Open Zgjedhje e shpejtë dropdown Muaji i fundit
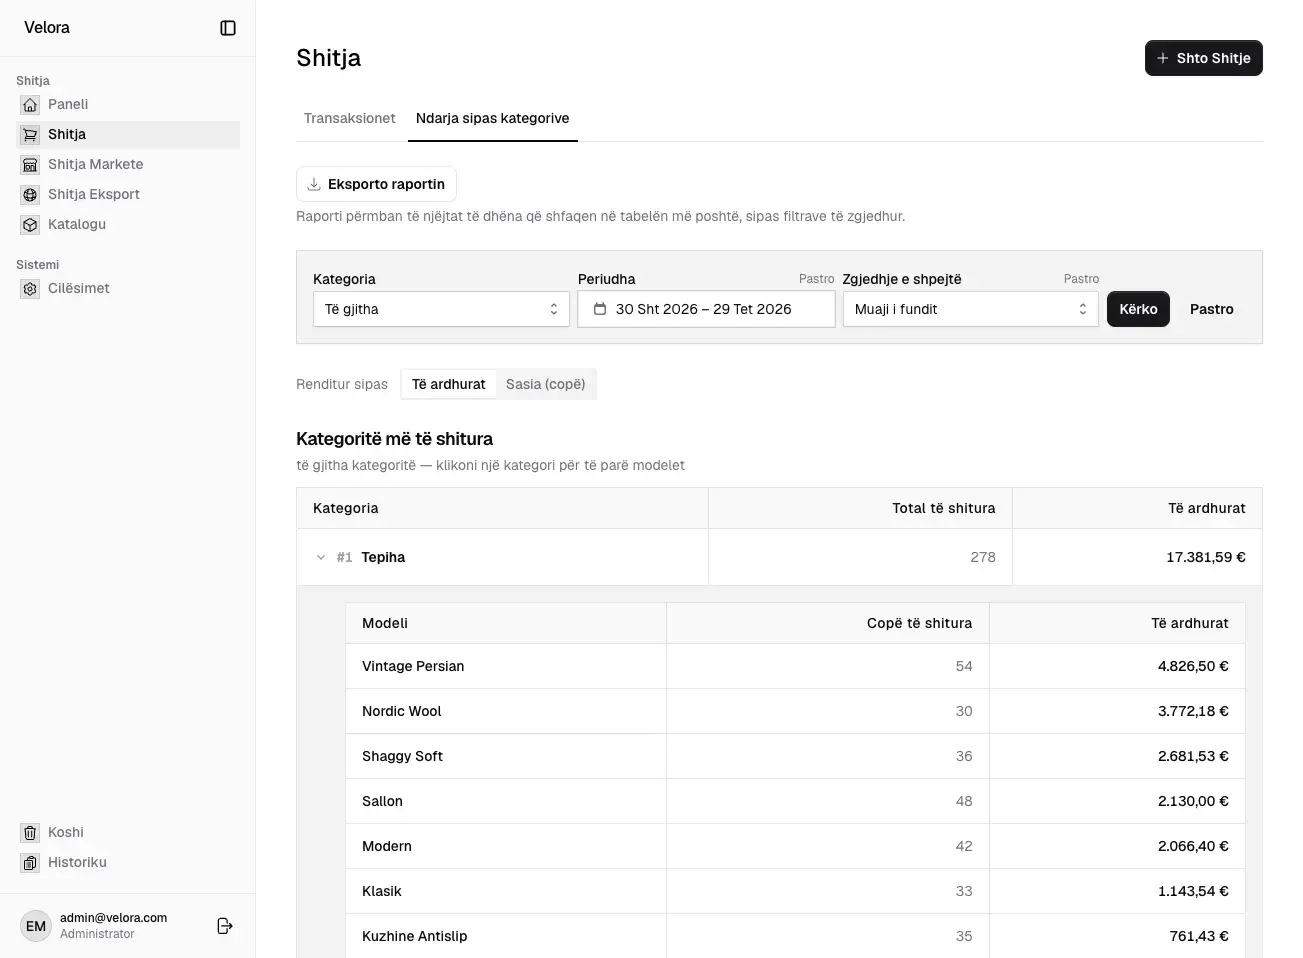Screen dimensions: 1303x958 coord(970,309)
